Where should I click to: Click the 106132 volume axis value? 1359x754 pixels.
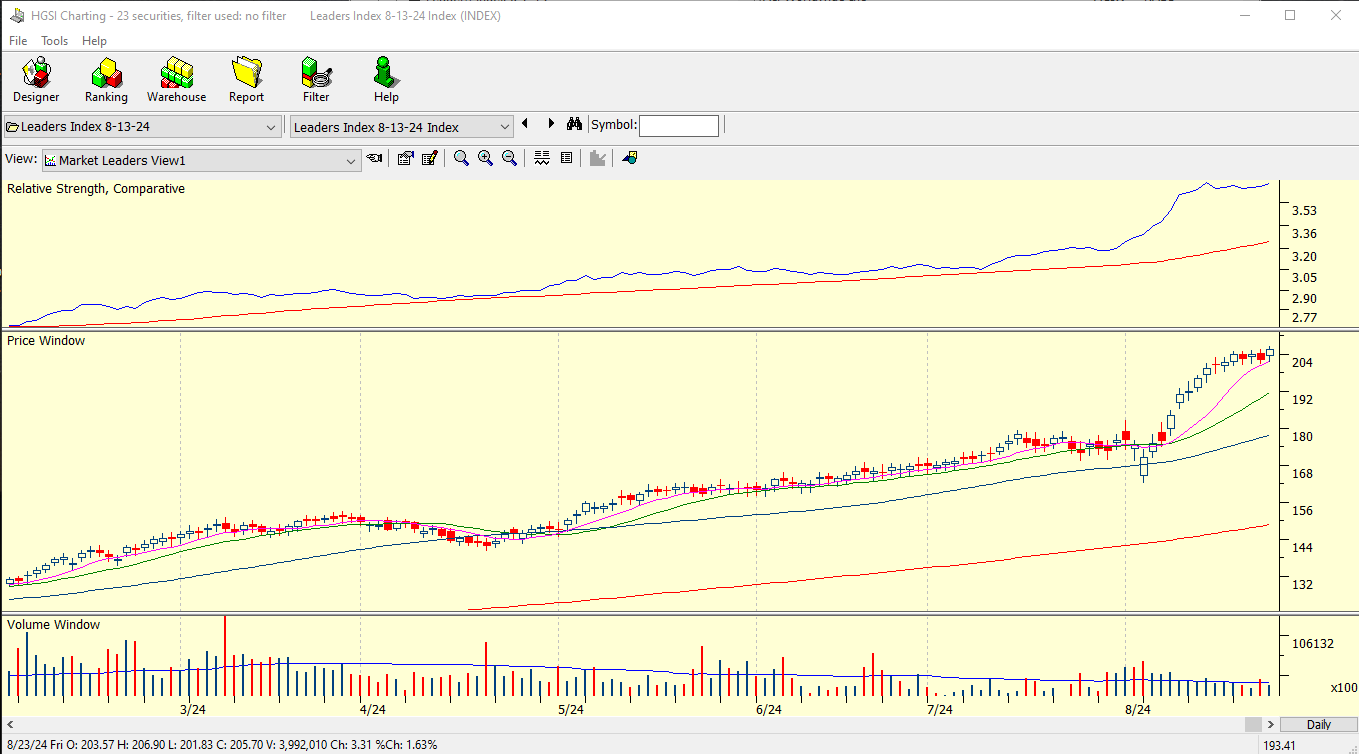point(1312,643)
